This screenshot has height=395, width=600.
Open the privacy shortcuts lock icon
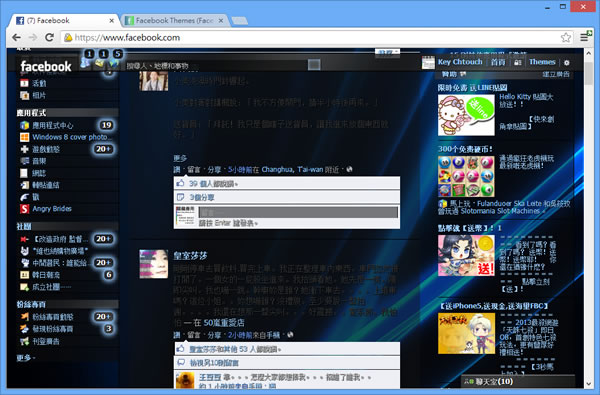click(517, 62)
